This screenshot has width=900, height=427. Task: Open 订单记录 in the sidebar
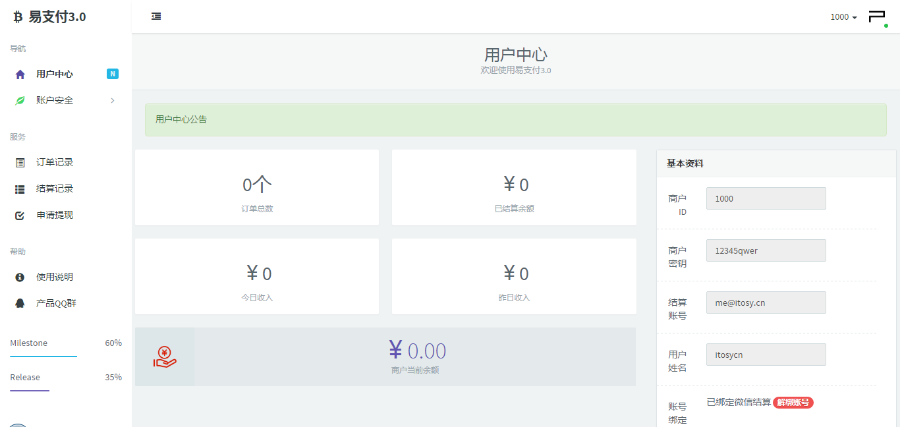pyautogui.click(x=54, y=162)
